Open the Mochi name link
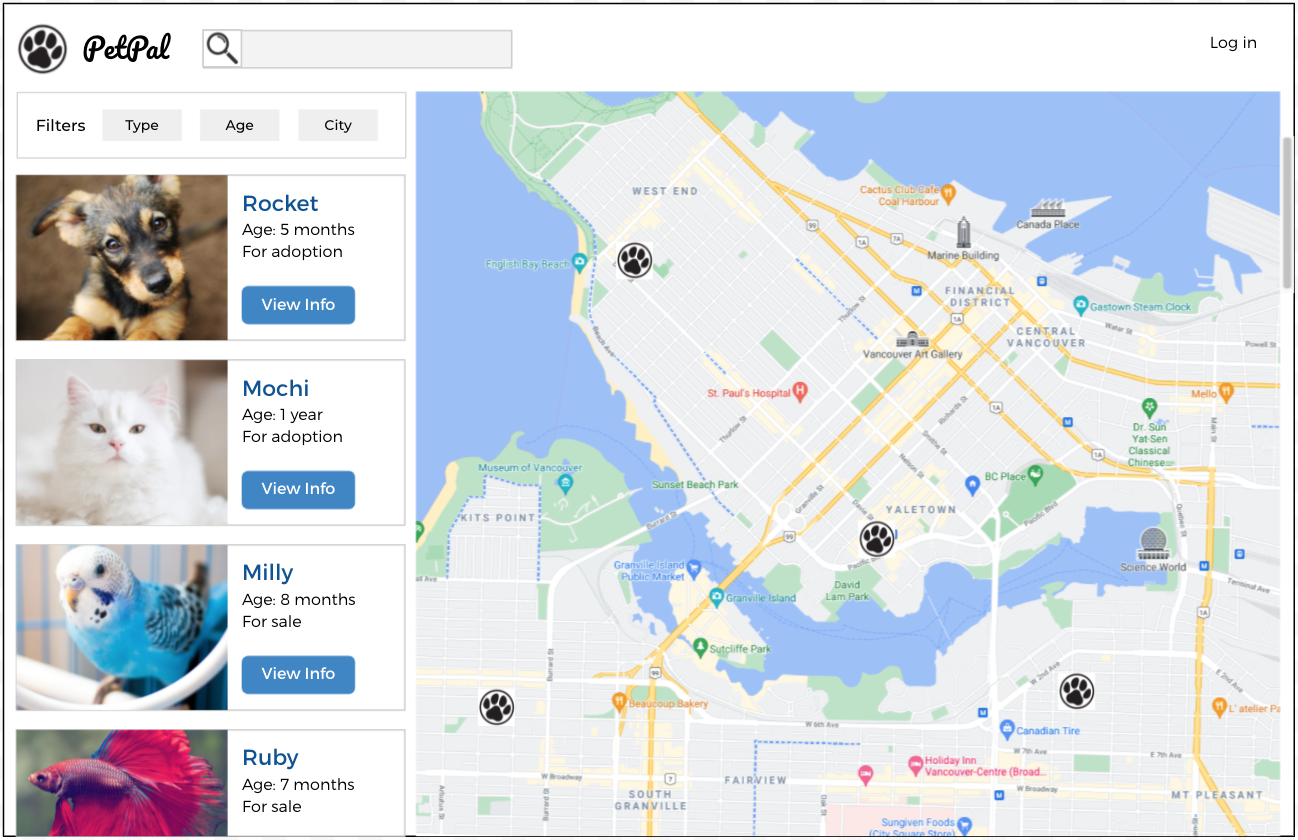Viewport: 1298px width, 840px height. click(x=276, y=388)
